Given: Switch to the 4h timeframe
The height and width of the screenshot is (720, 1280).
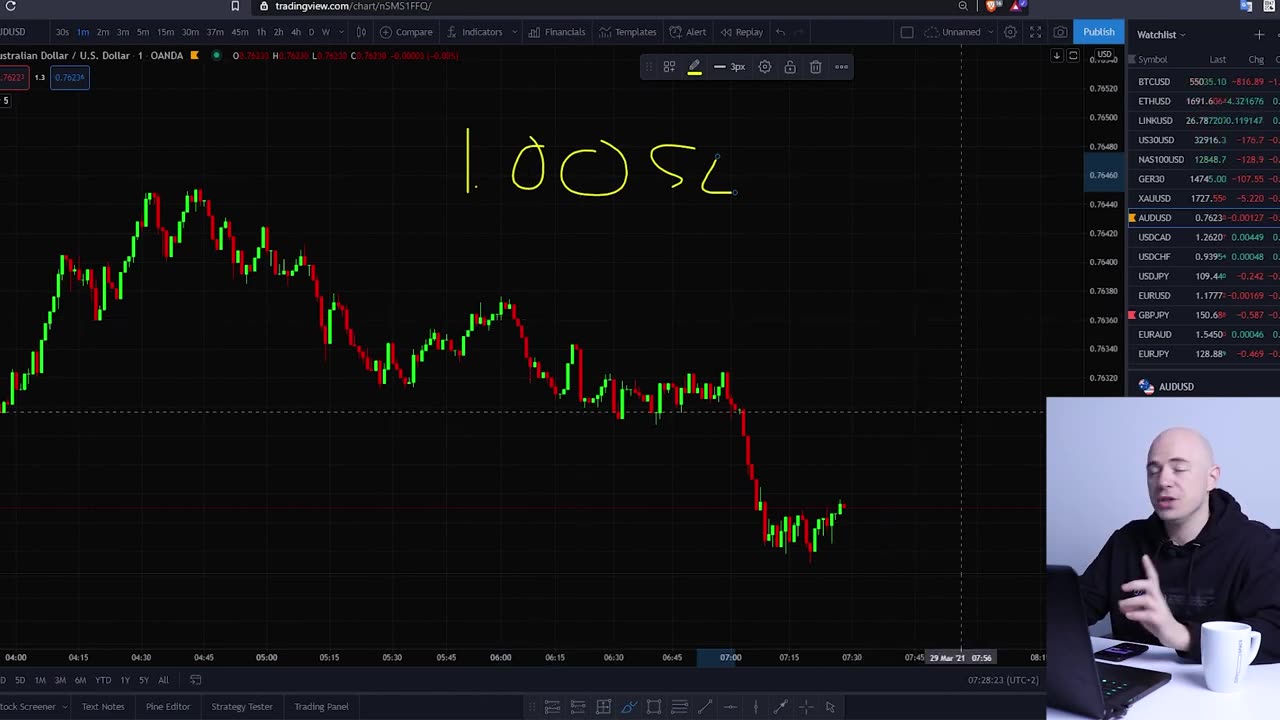Looking at the screenshot, I should 296,32.
